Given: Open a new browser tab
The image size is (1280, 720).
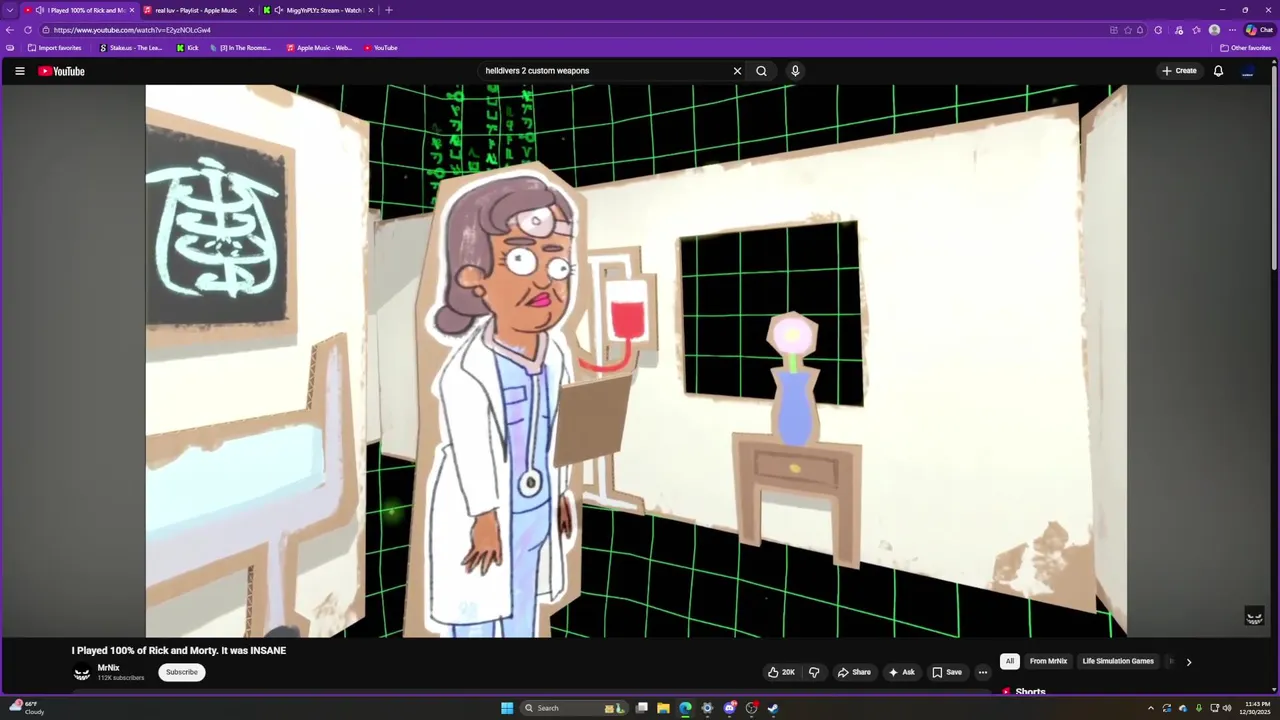Looking at the screenshot, I should click(389, 10).
